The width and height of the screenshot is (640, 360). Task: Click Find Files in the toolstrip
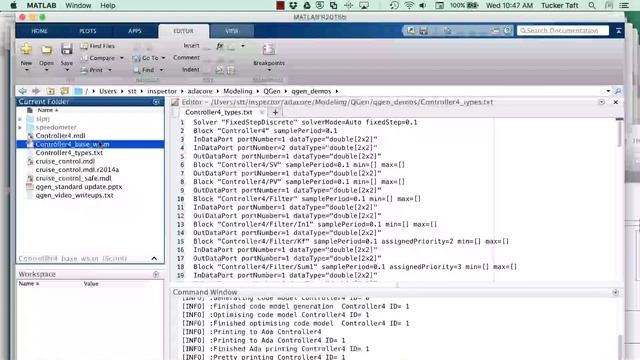pyautogui.click(x=98, y=46)
